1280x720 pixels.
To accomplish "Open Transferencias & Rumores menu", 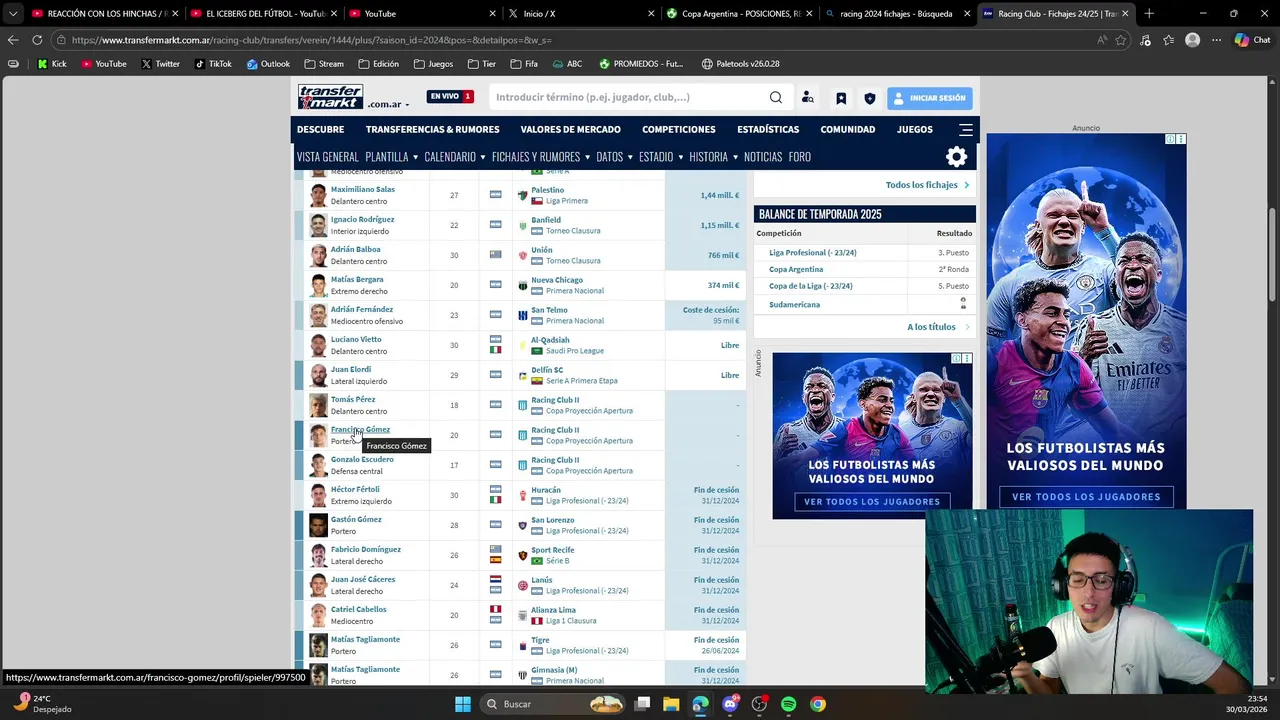I will pyautogui.click(x=432, y=129).
